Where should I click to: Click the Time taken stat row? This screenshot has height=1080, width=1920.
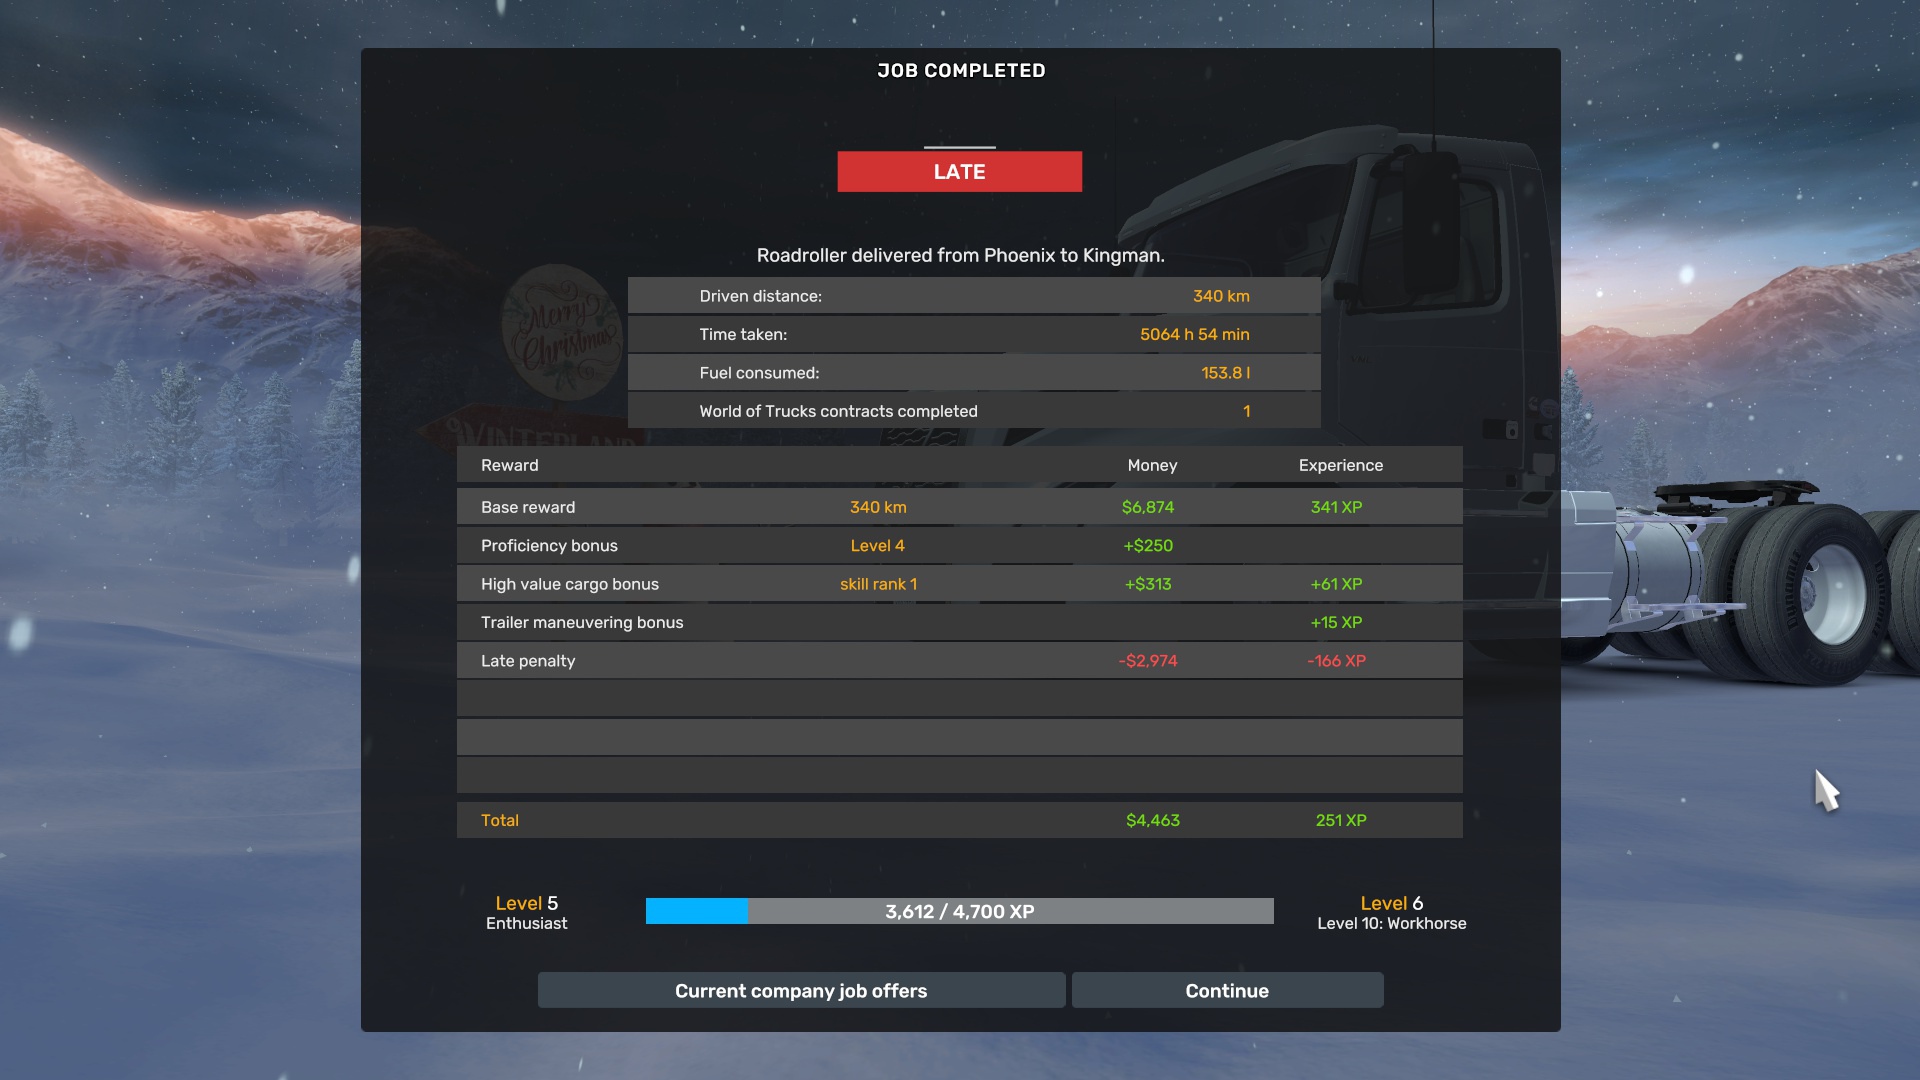pos(973,334)
